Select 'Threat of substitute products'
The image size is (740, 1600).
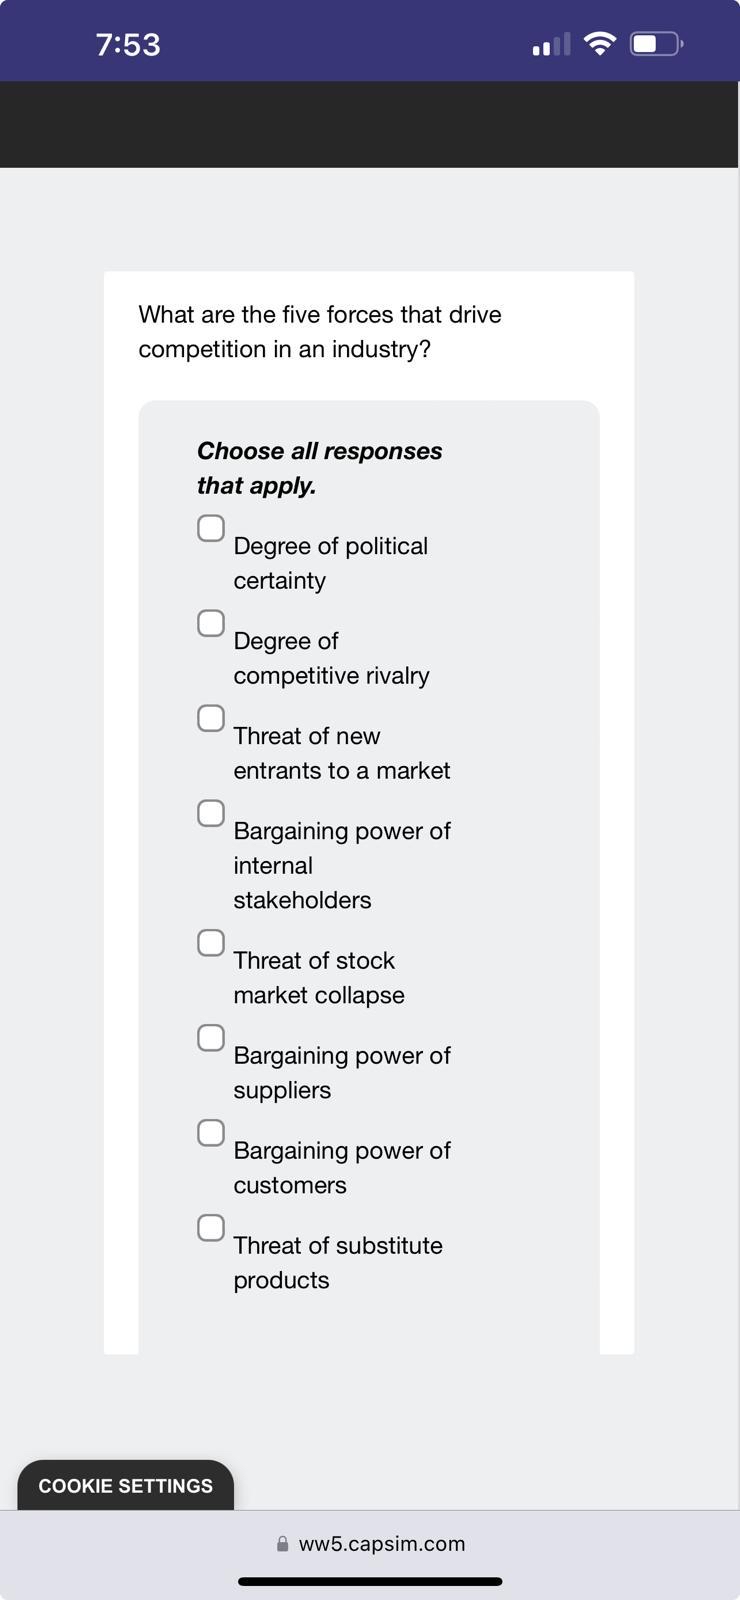click(210, 1228)
